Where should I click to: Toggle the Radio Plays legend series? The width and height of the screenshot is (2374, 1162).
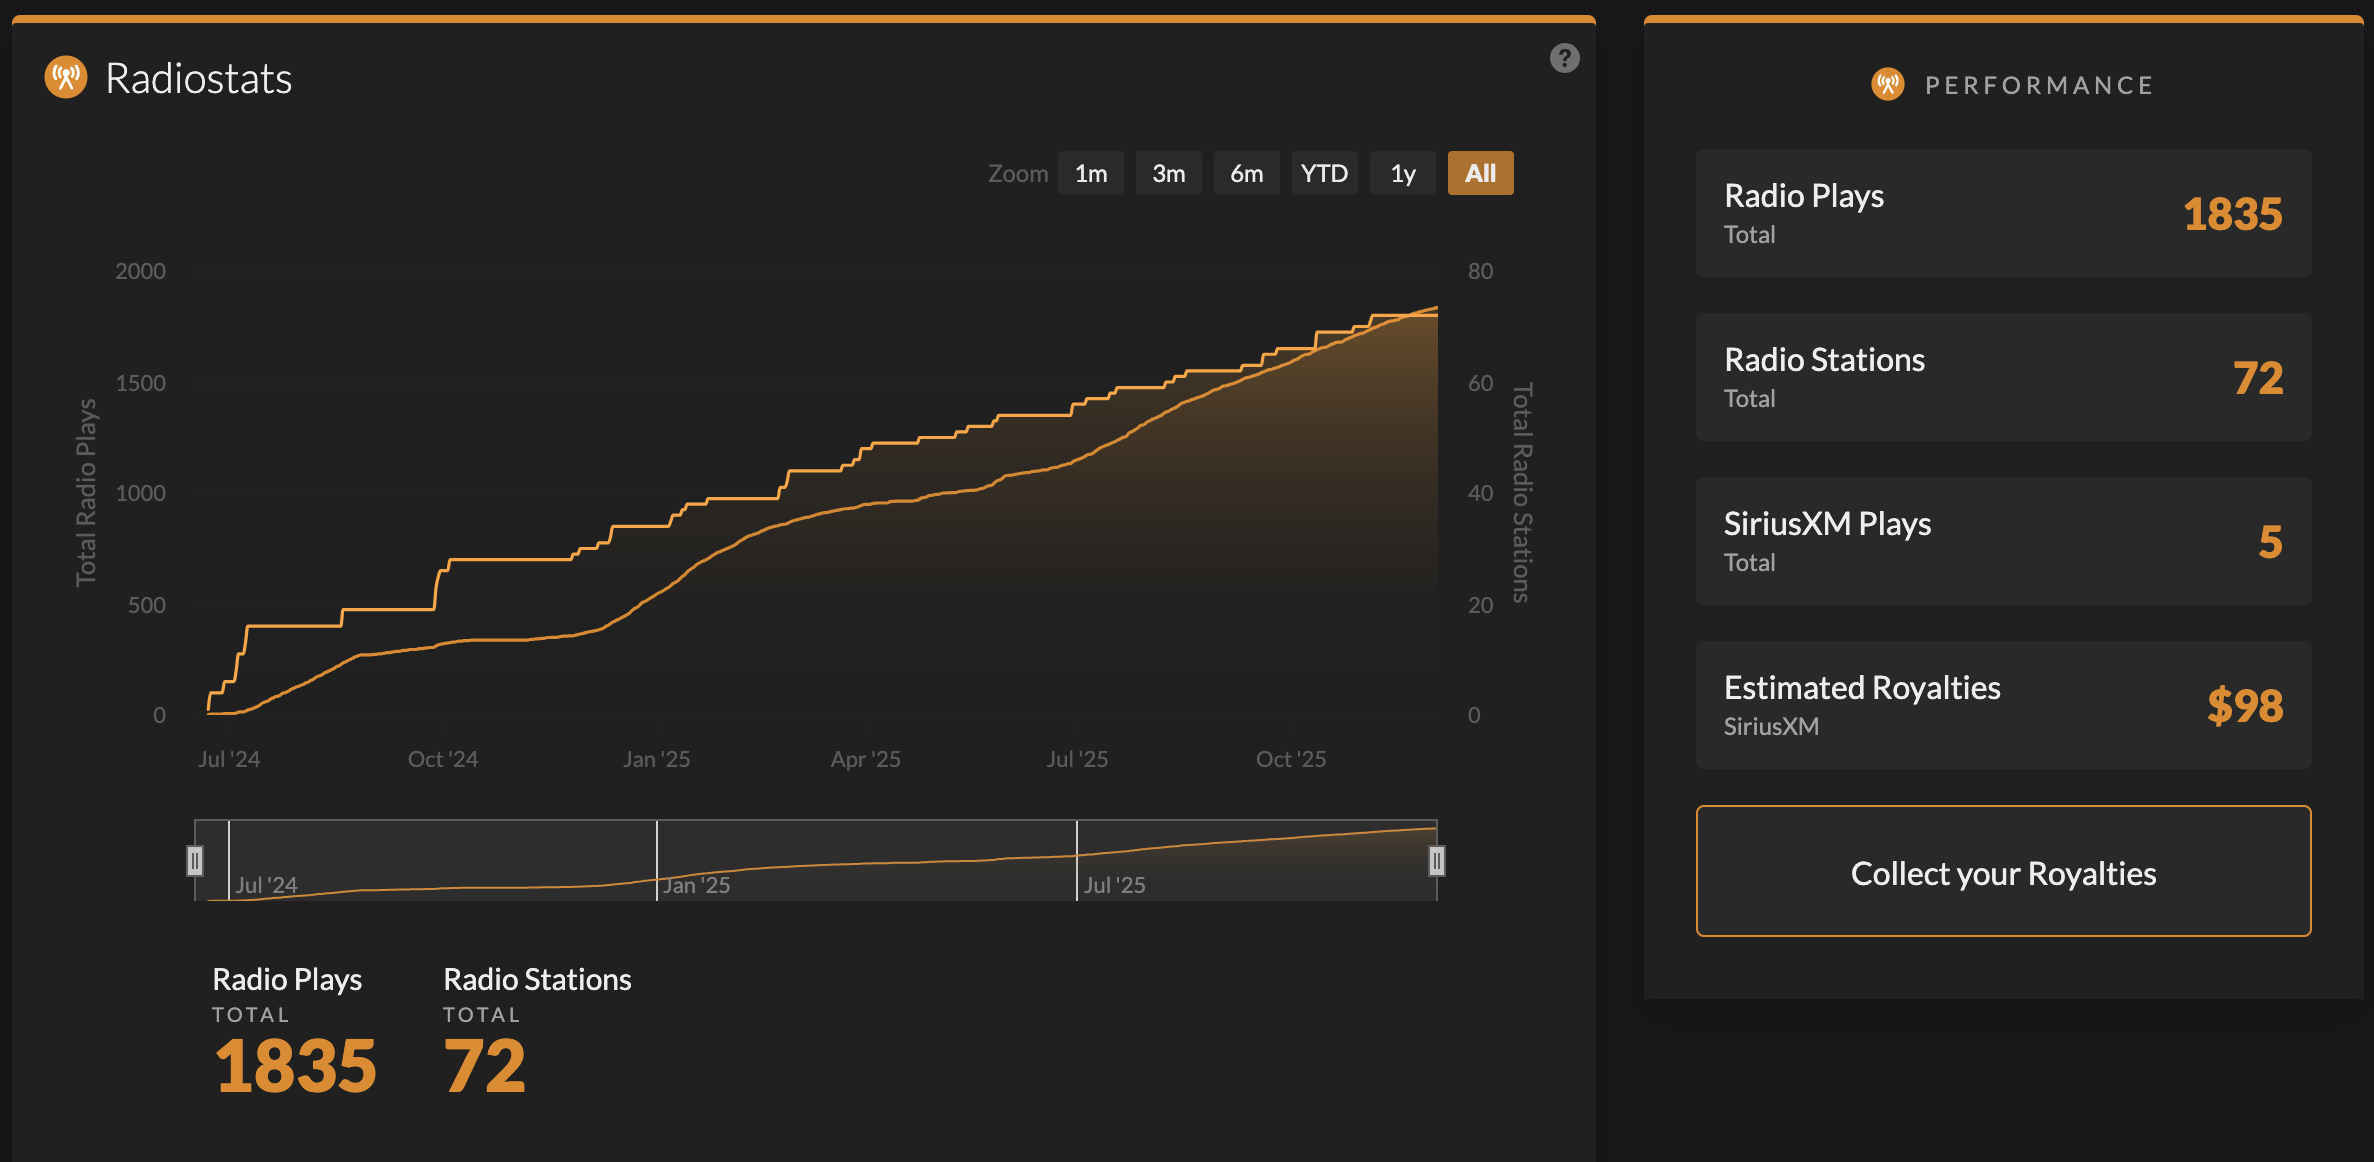click(287, 980)
